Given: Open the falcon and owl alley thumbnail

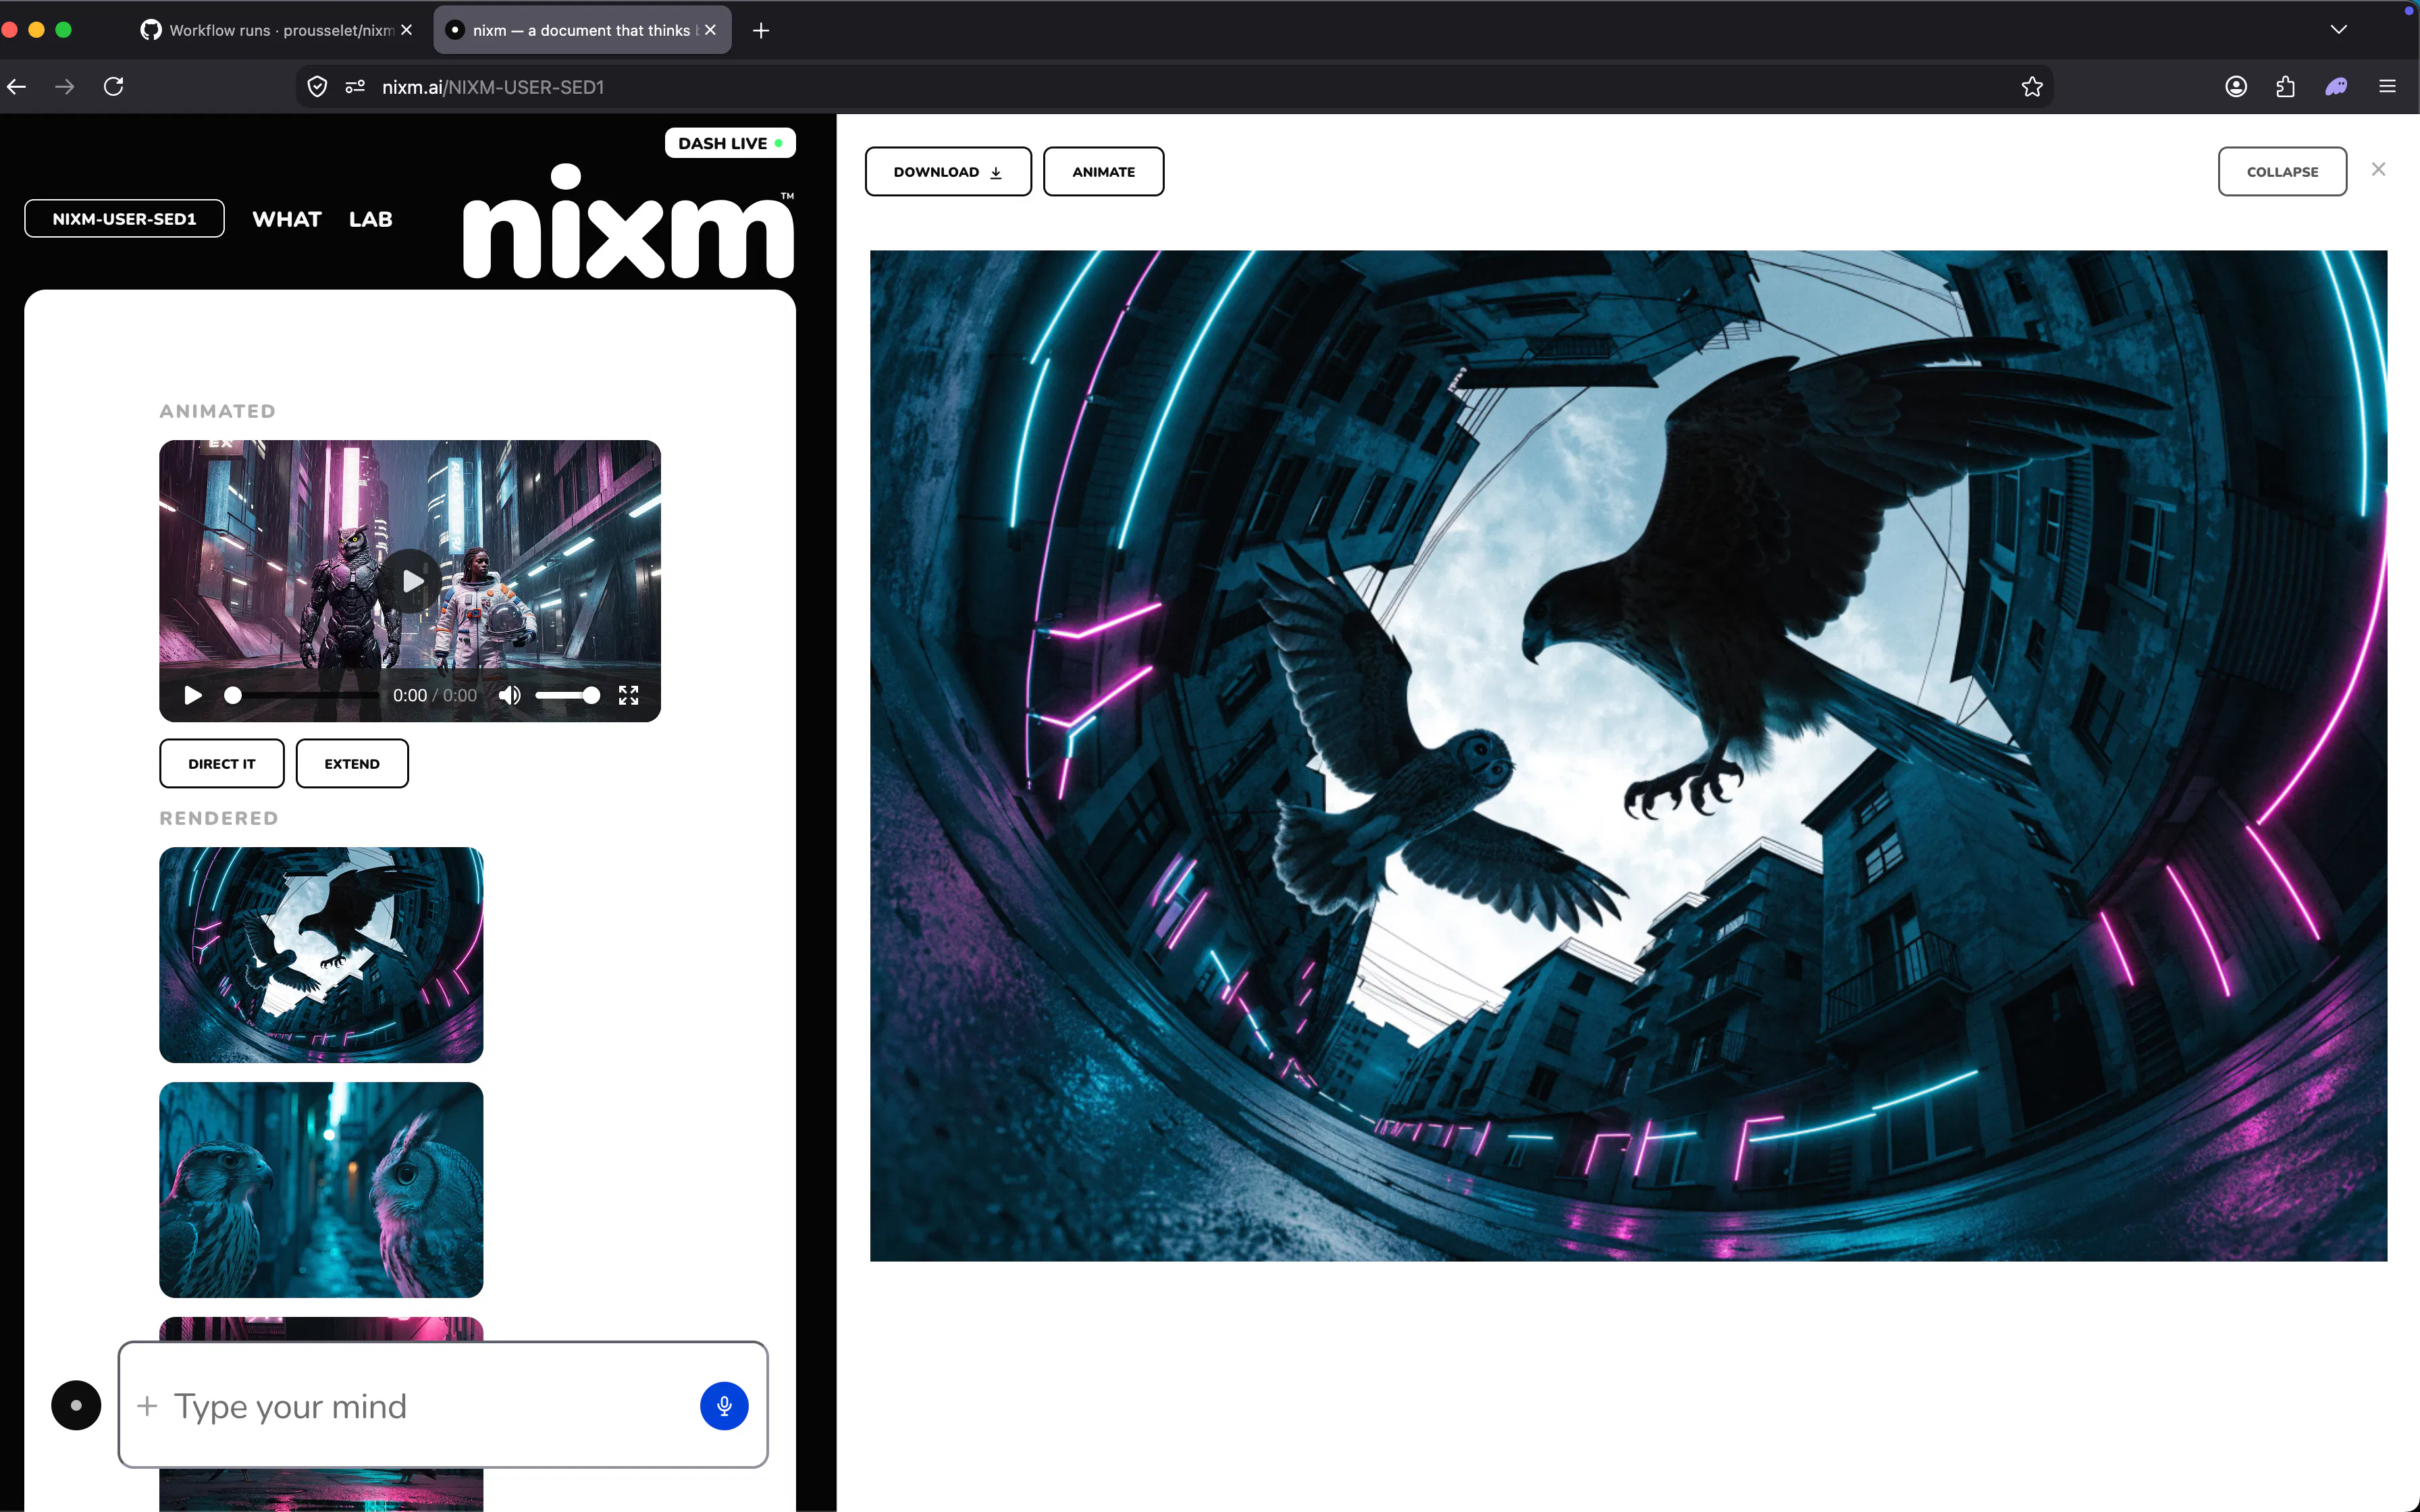Looking at the screenshot, I should click(321, 1190).
